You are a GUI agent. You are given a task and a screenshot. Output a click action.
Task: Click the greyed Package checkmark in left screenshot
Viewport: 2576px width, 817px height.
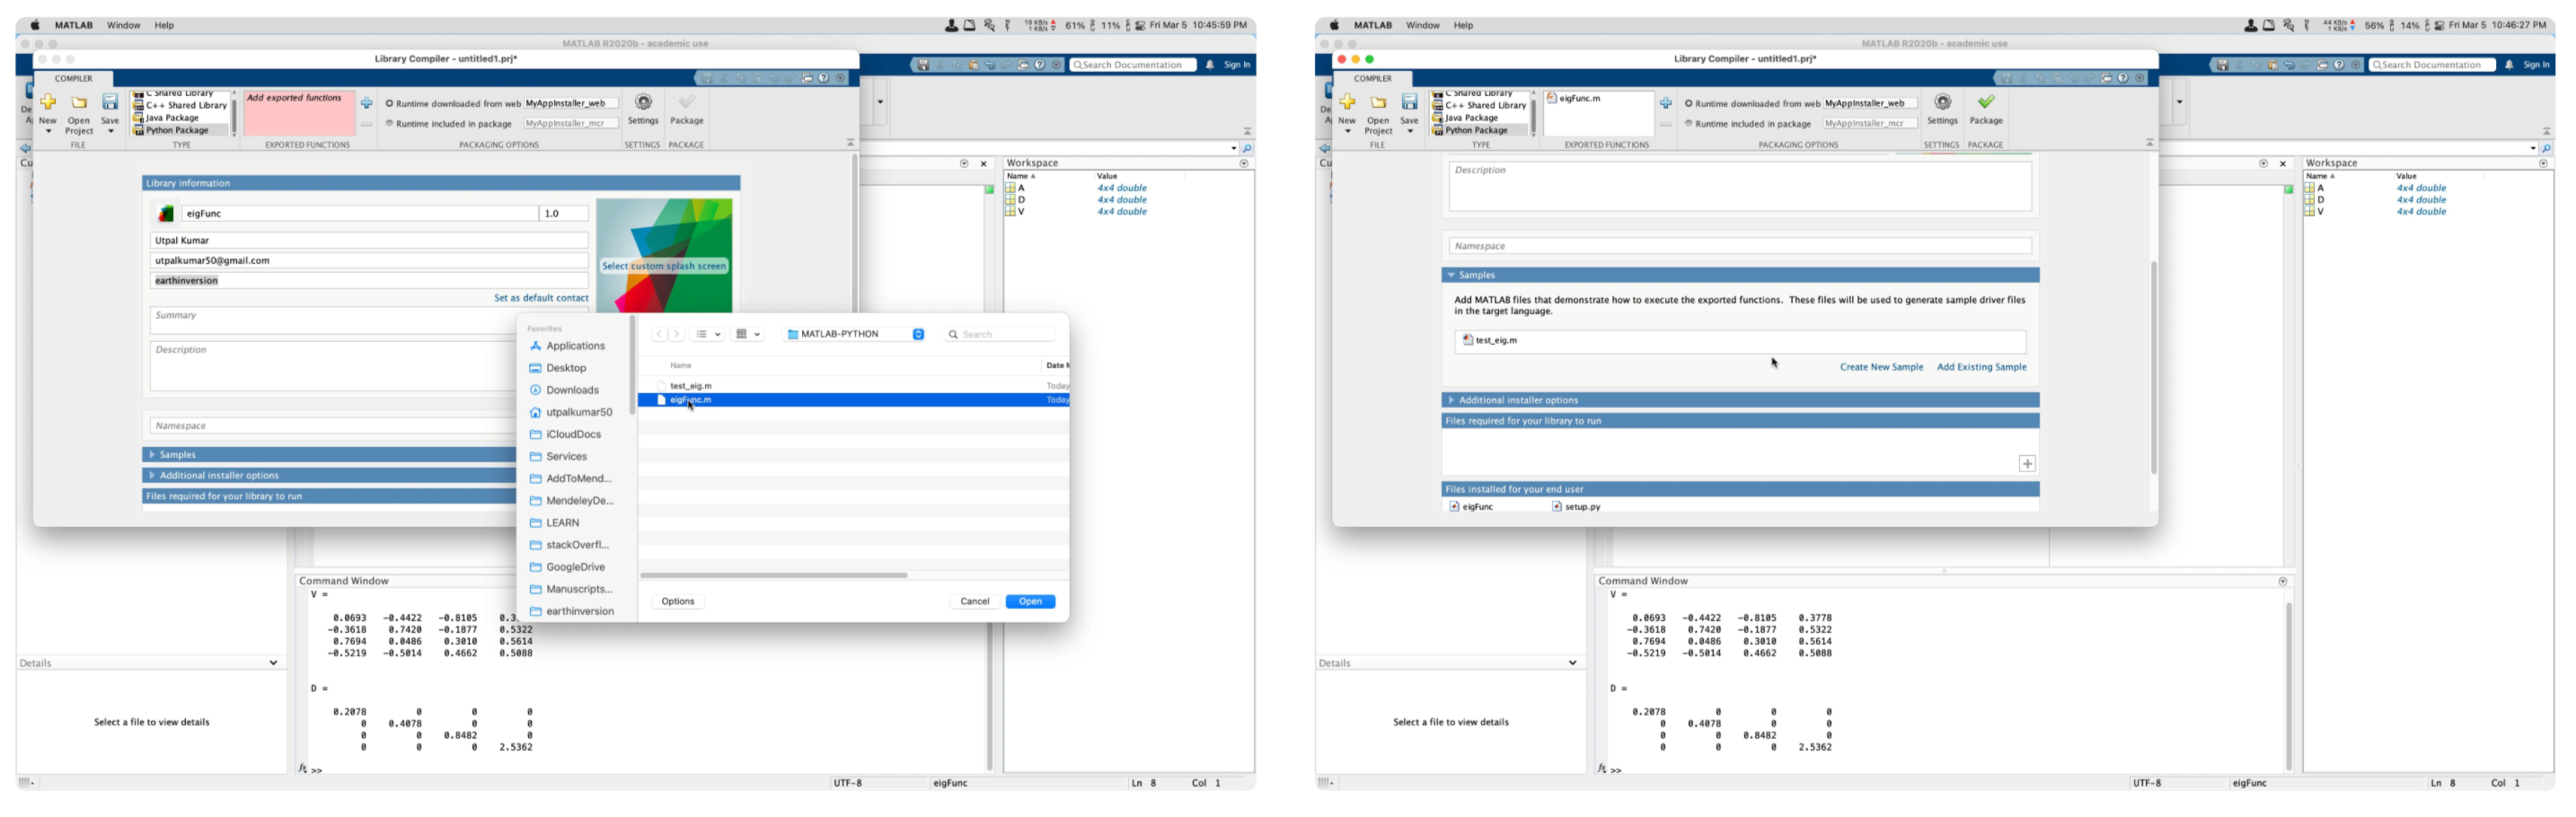tap(686, 102)
